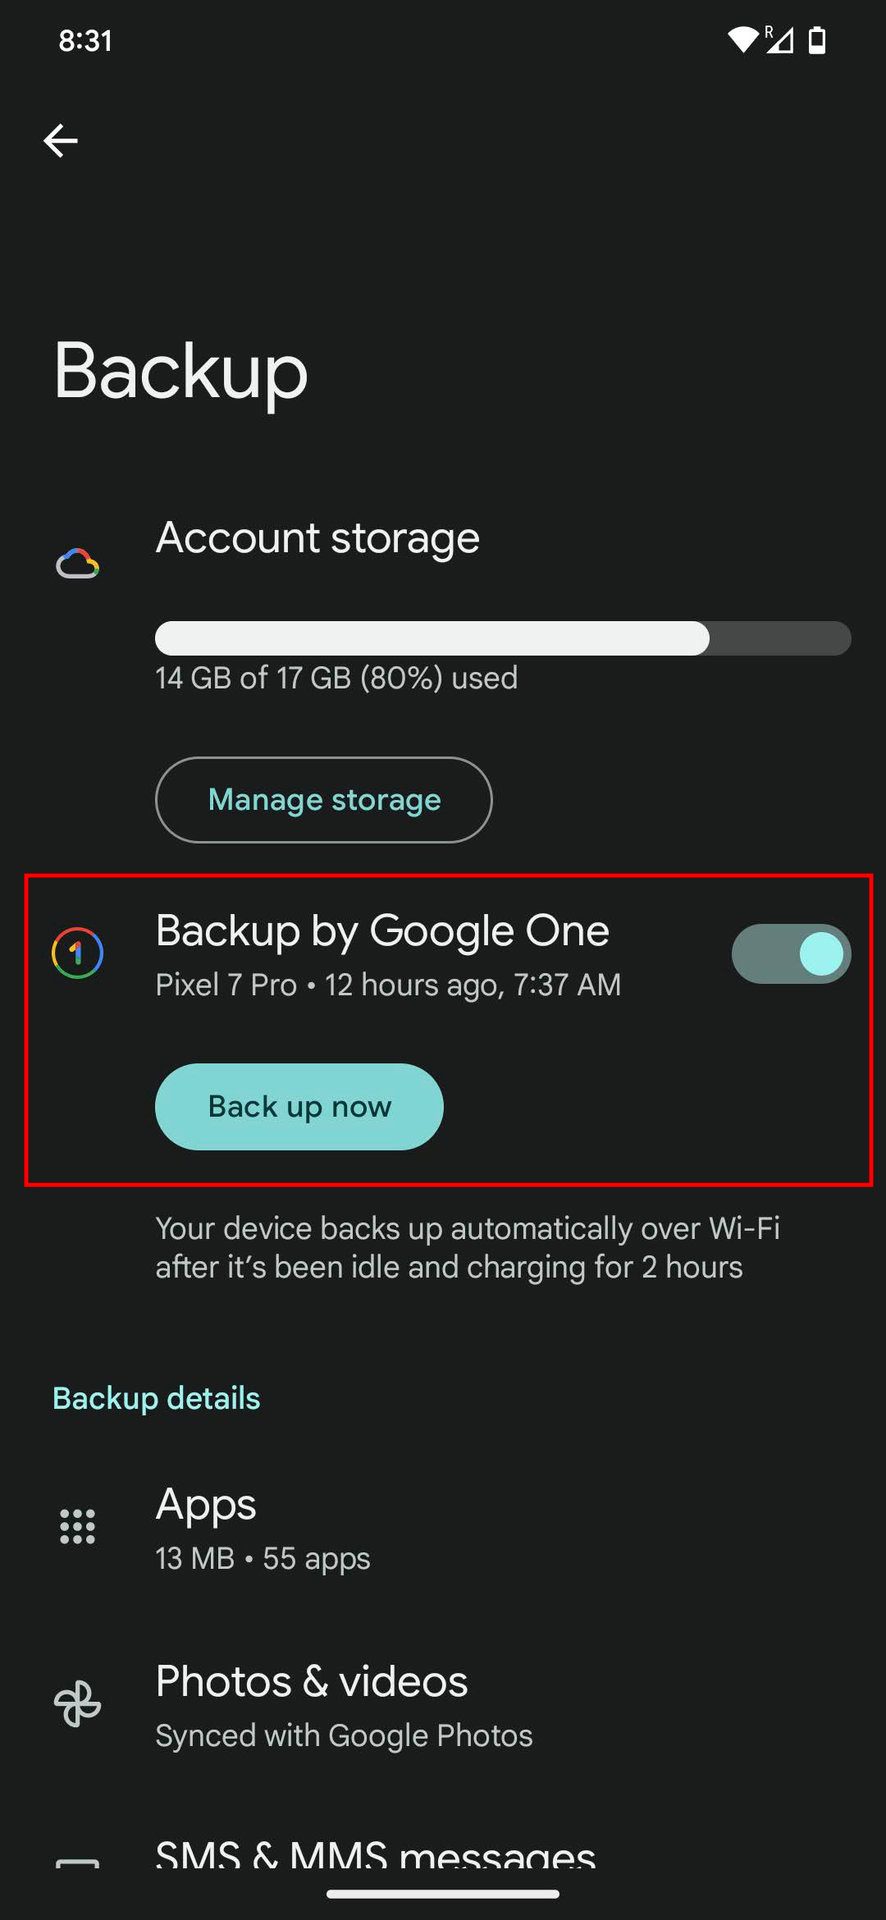Tap the Backup by Google One title

coord(383,931)
